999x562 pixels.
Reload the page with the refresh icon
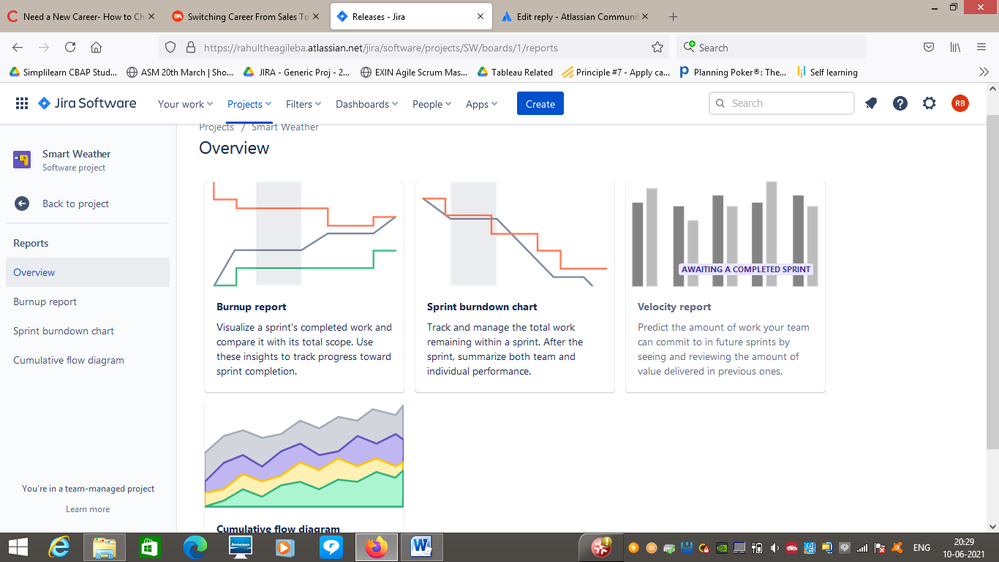click(70, 47)
